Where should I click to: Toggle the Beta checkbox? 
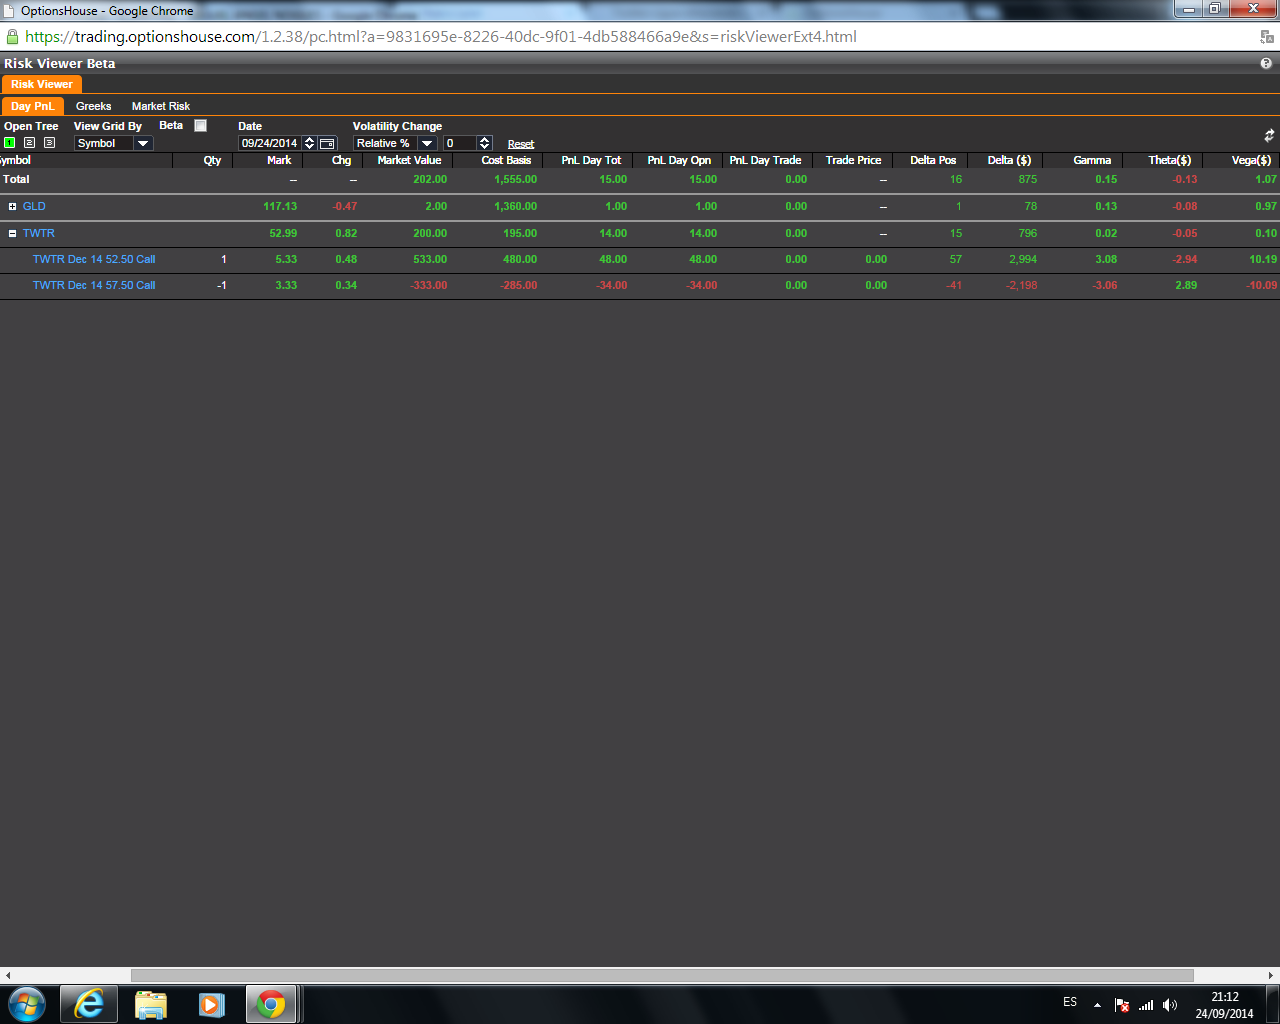click(x=200, y=126)
